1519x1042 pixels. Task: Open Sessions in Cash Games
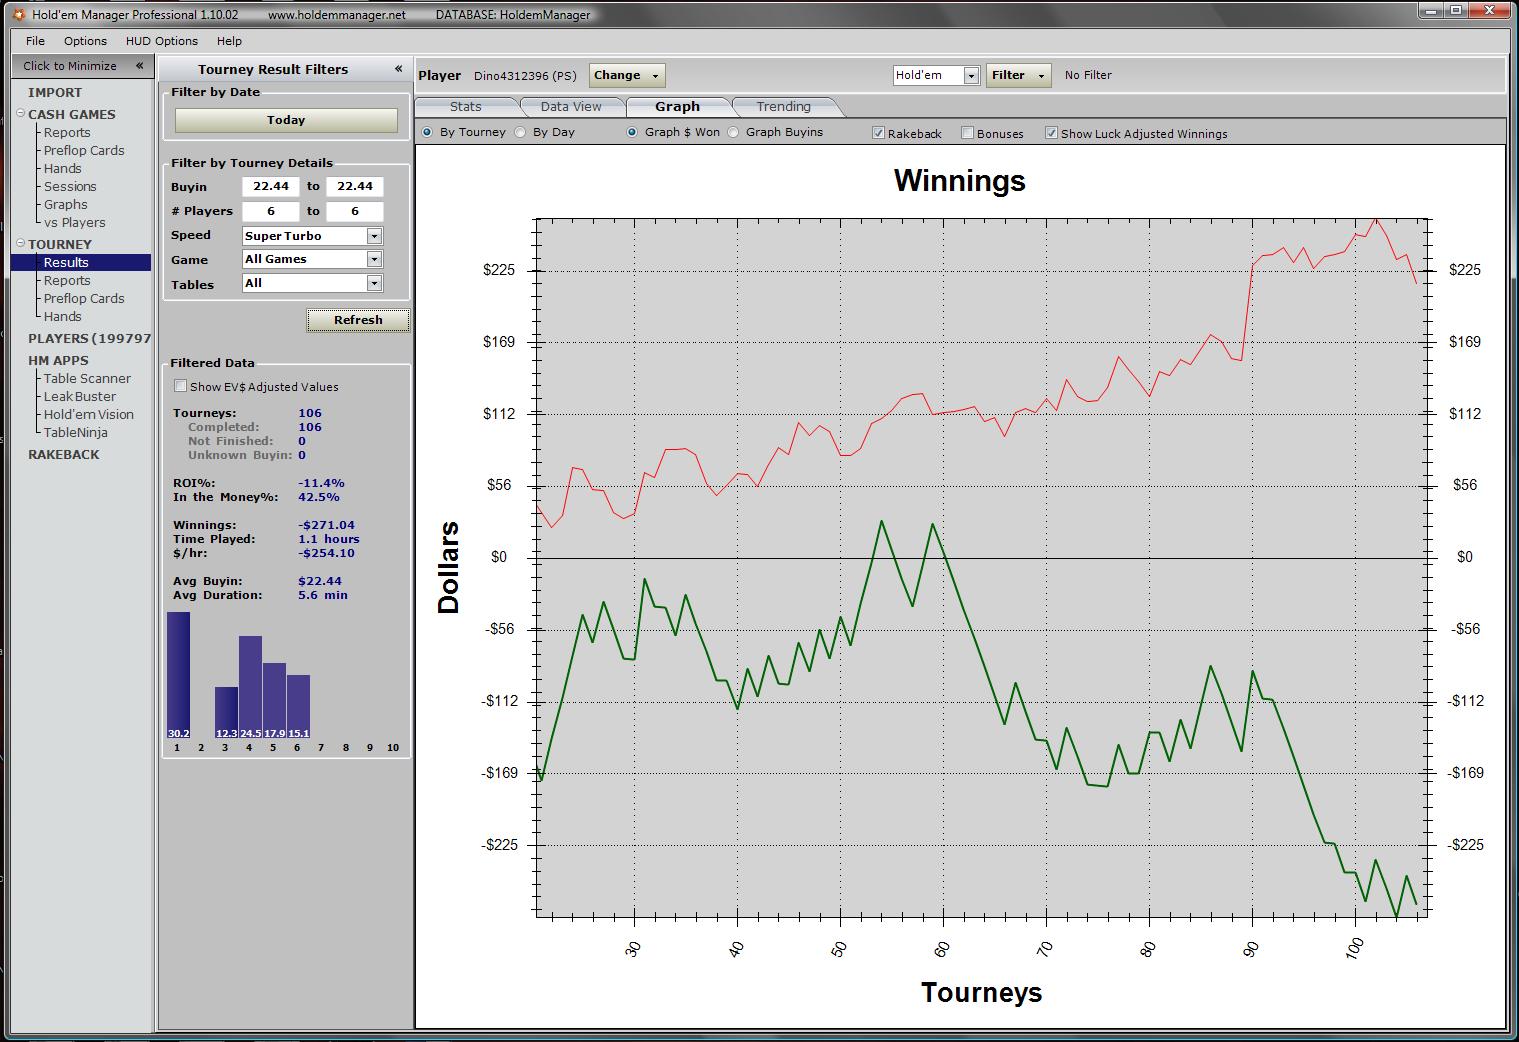point(70,186)
